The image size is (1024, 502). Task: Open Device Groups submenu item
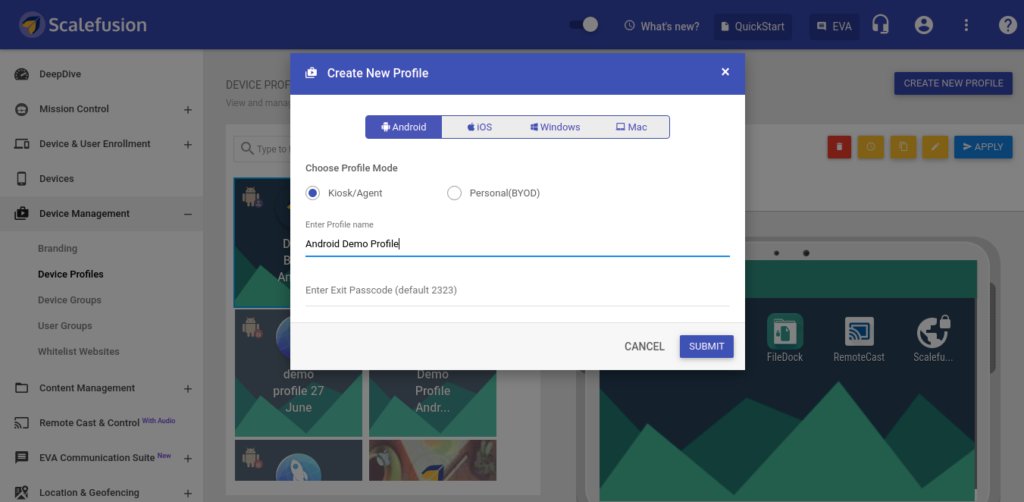tap(69, 300)
